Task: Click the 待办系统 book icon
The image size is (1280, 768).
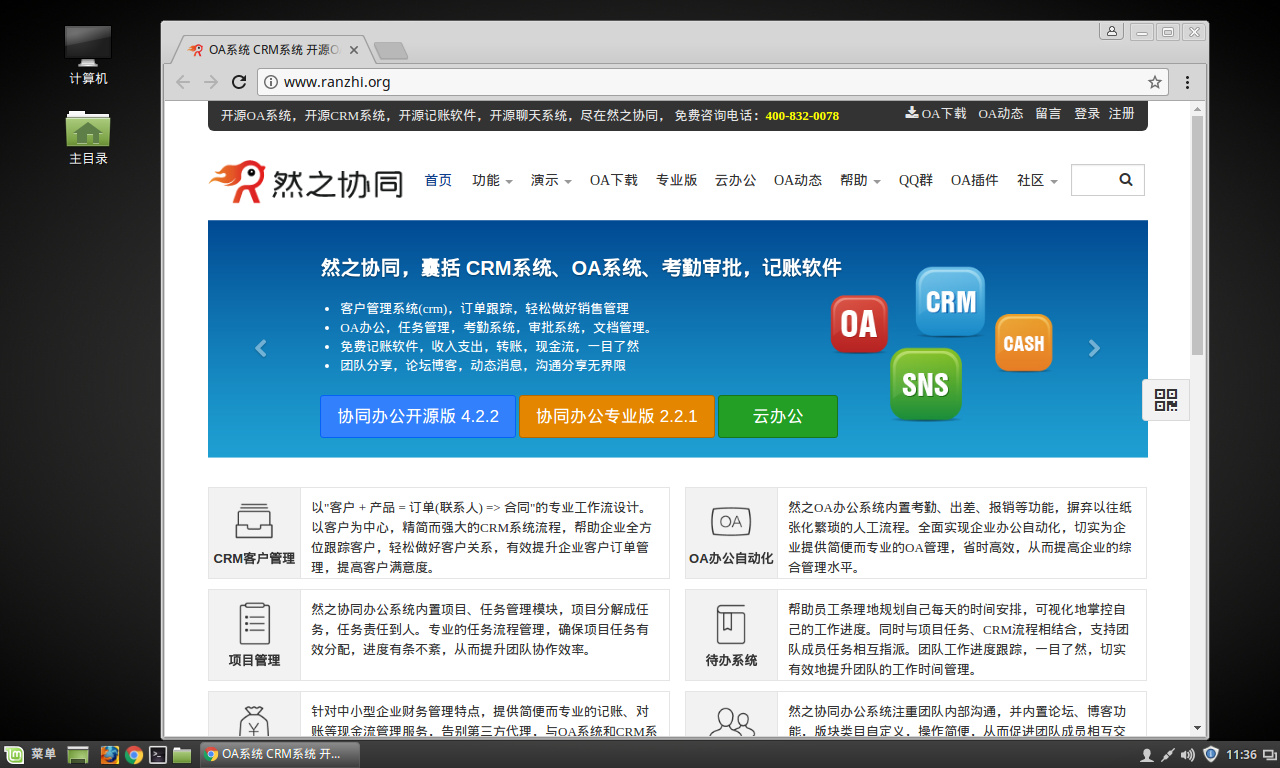Action: pos(731,624)
